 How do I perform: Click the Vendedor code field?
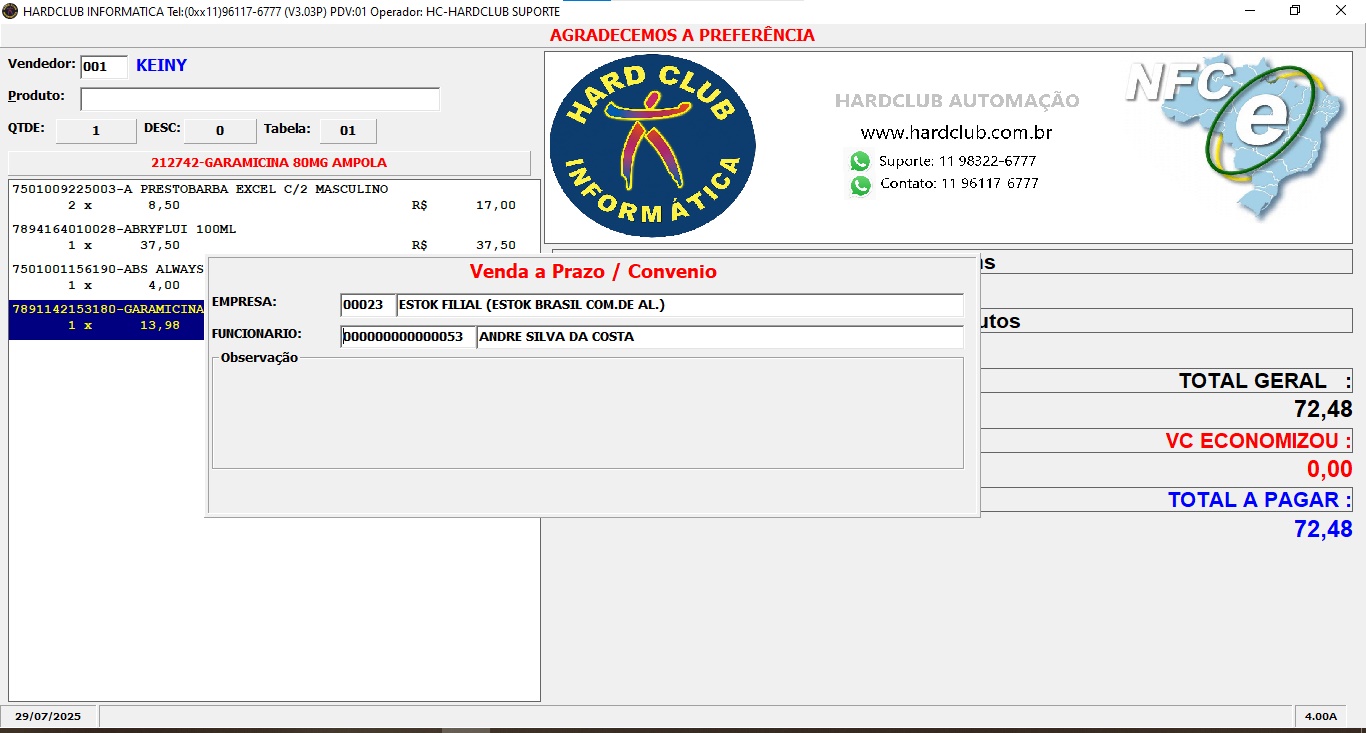[x=104, y=67]
